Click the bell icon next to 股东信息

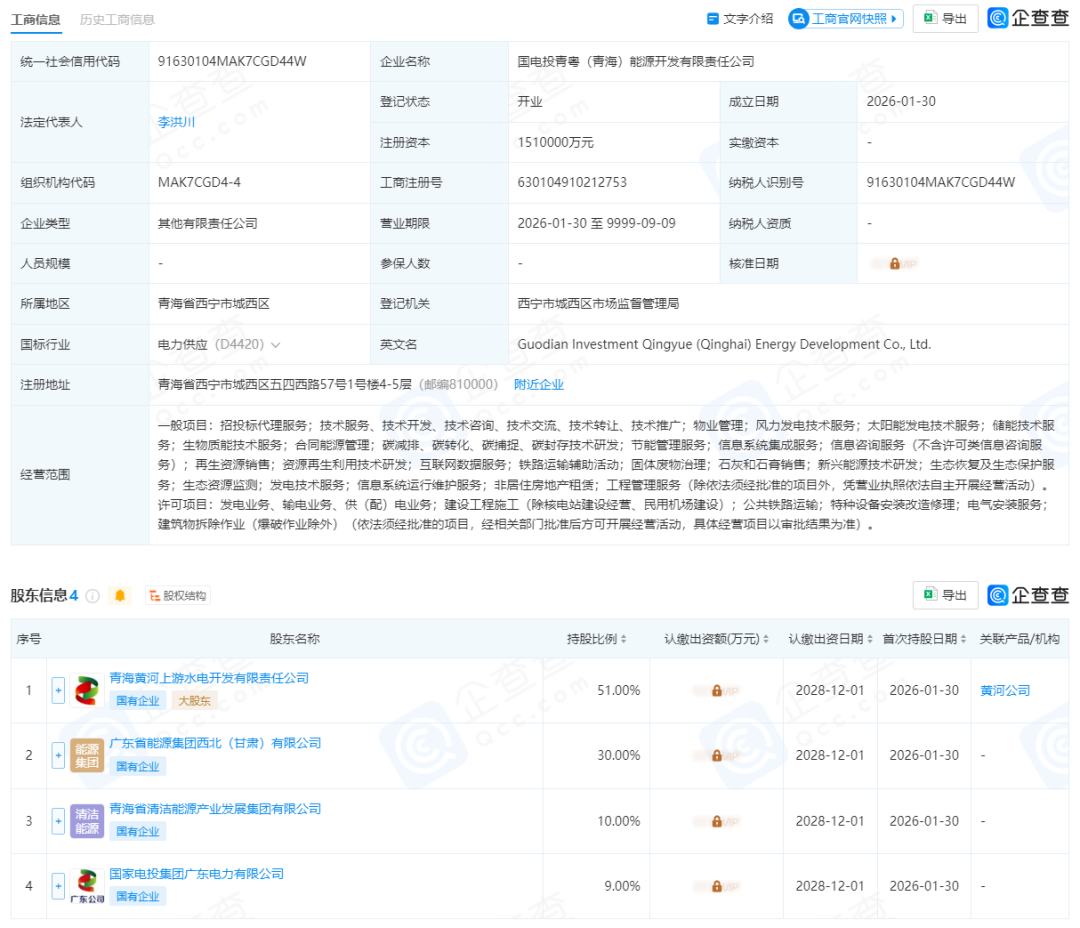click(120, 595)
